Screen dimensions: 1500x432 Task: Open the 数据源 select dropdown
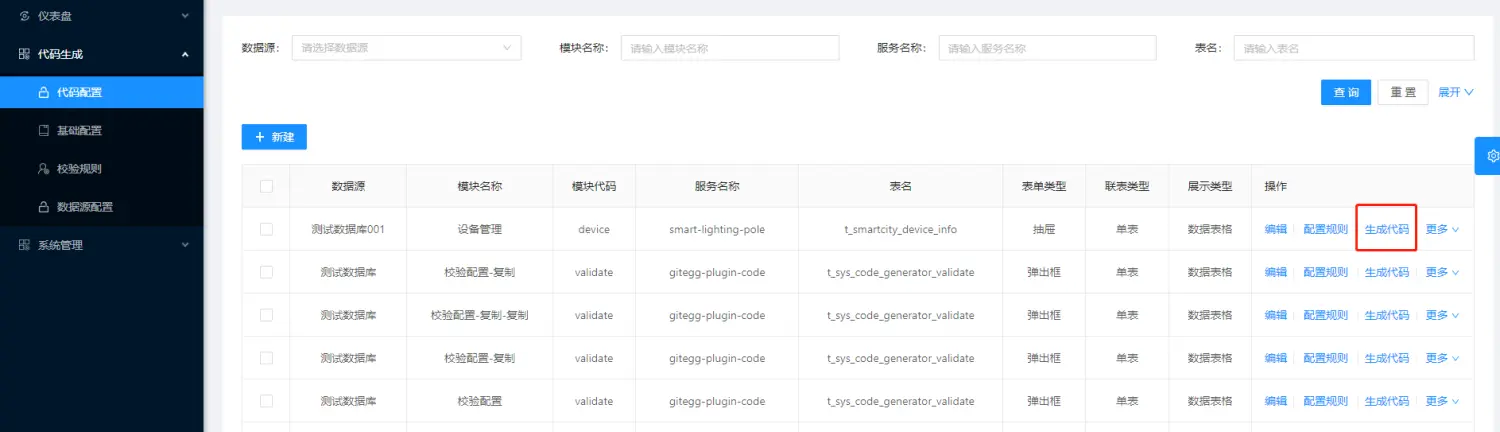coord(406,48)
